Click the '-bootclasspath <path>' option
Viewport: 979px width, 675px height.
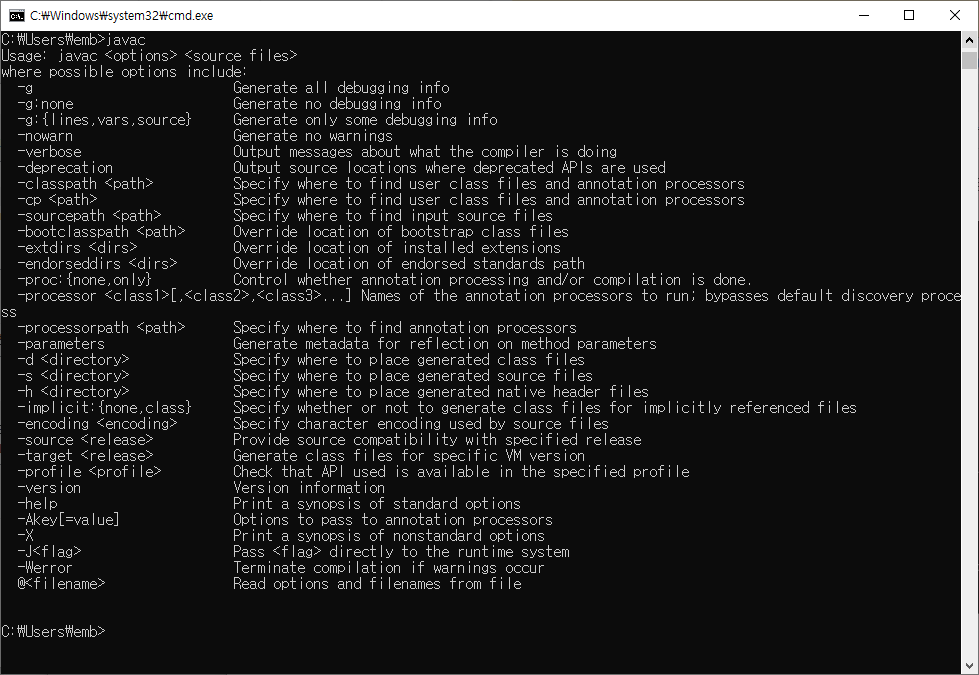101,232
